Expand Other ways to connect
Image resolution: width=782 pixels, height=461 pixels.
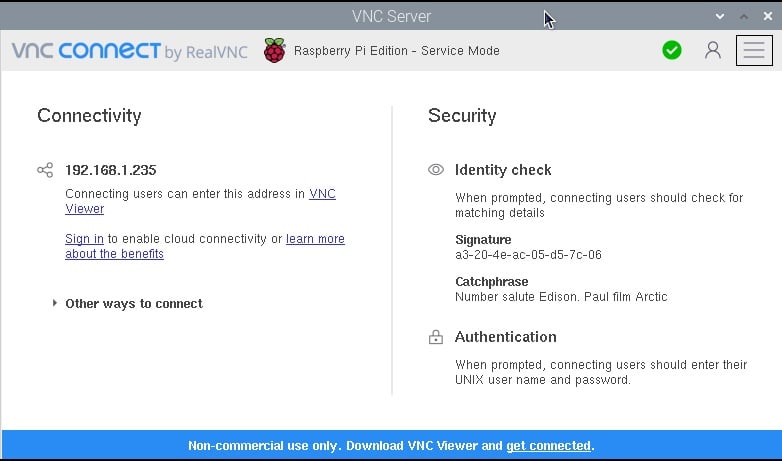(x=134, y=303)
